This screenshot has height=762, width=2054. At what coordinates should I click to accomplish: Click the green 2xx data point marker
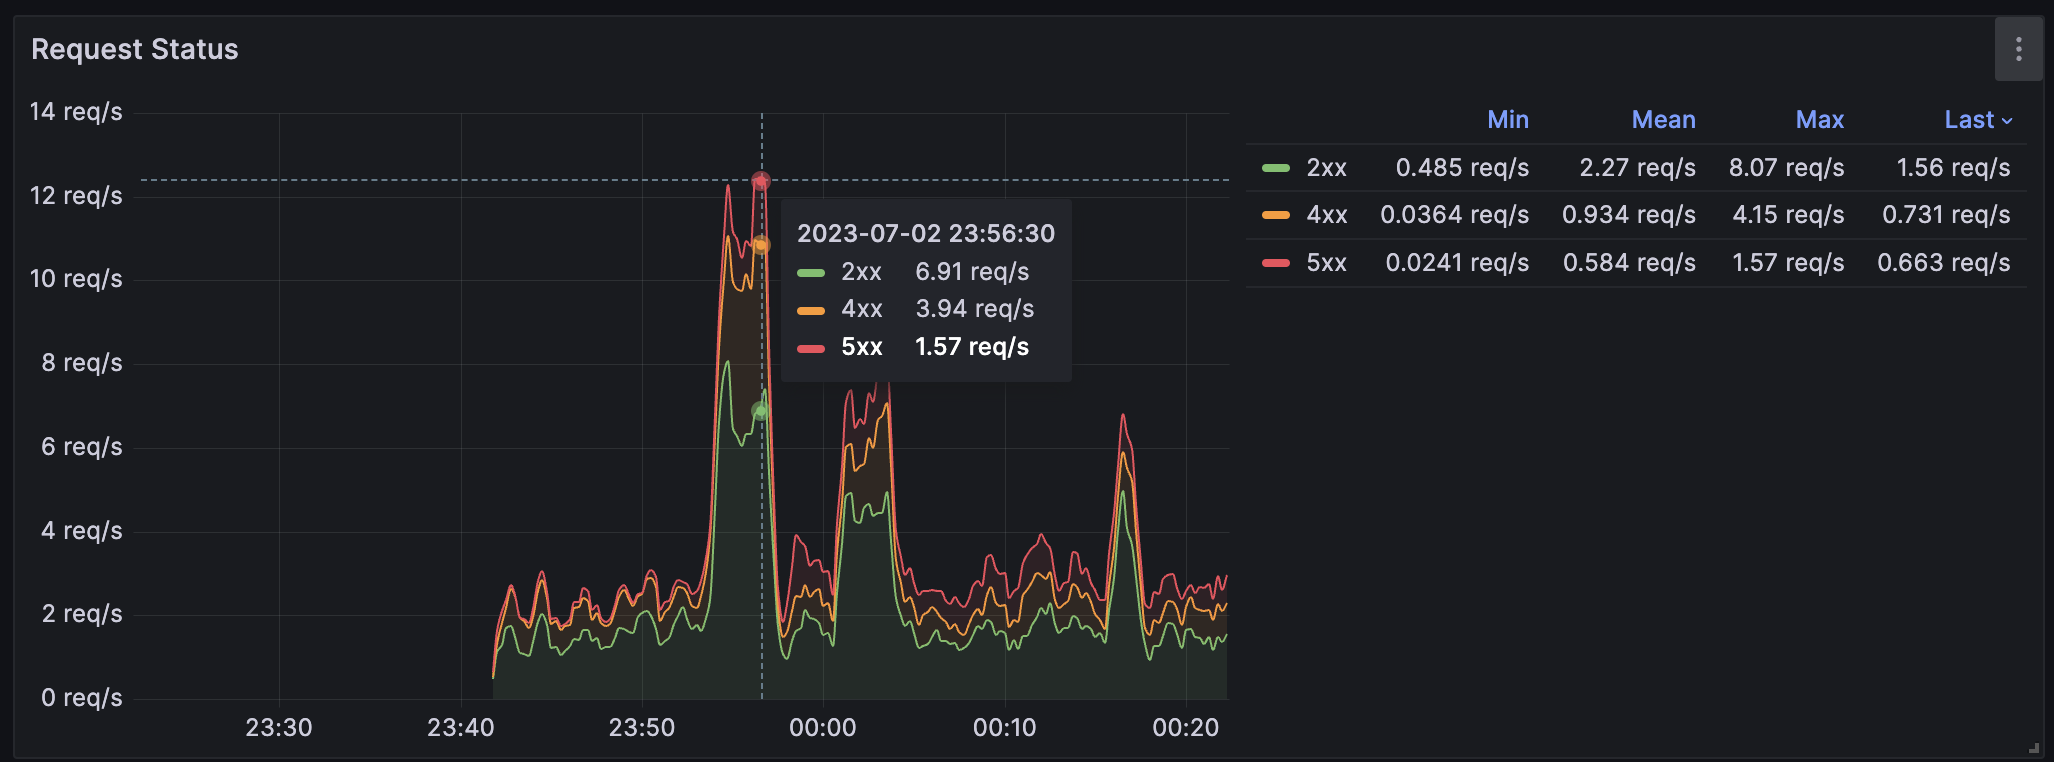click(761, 411)
